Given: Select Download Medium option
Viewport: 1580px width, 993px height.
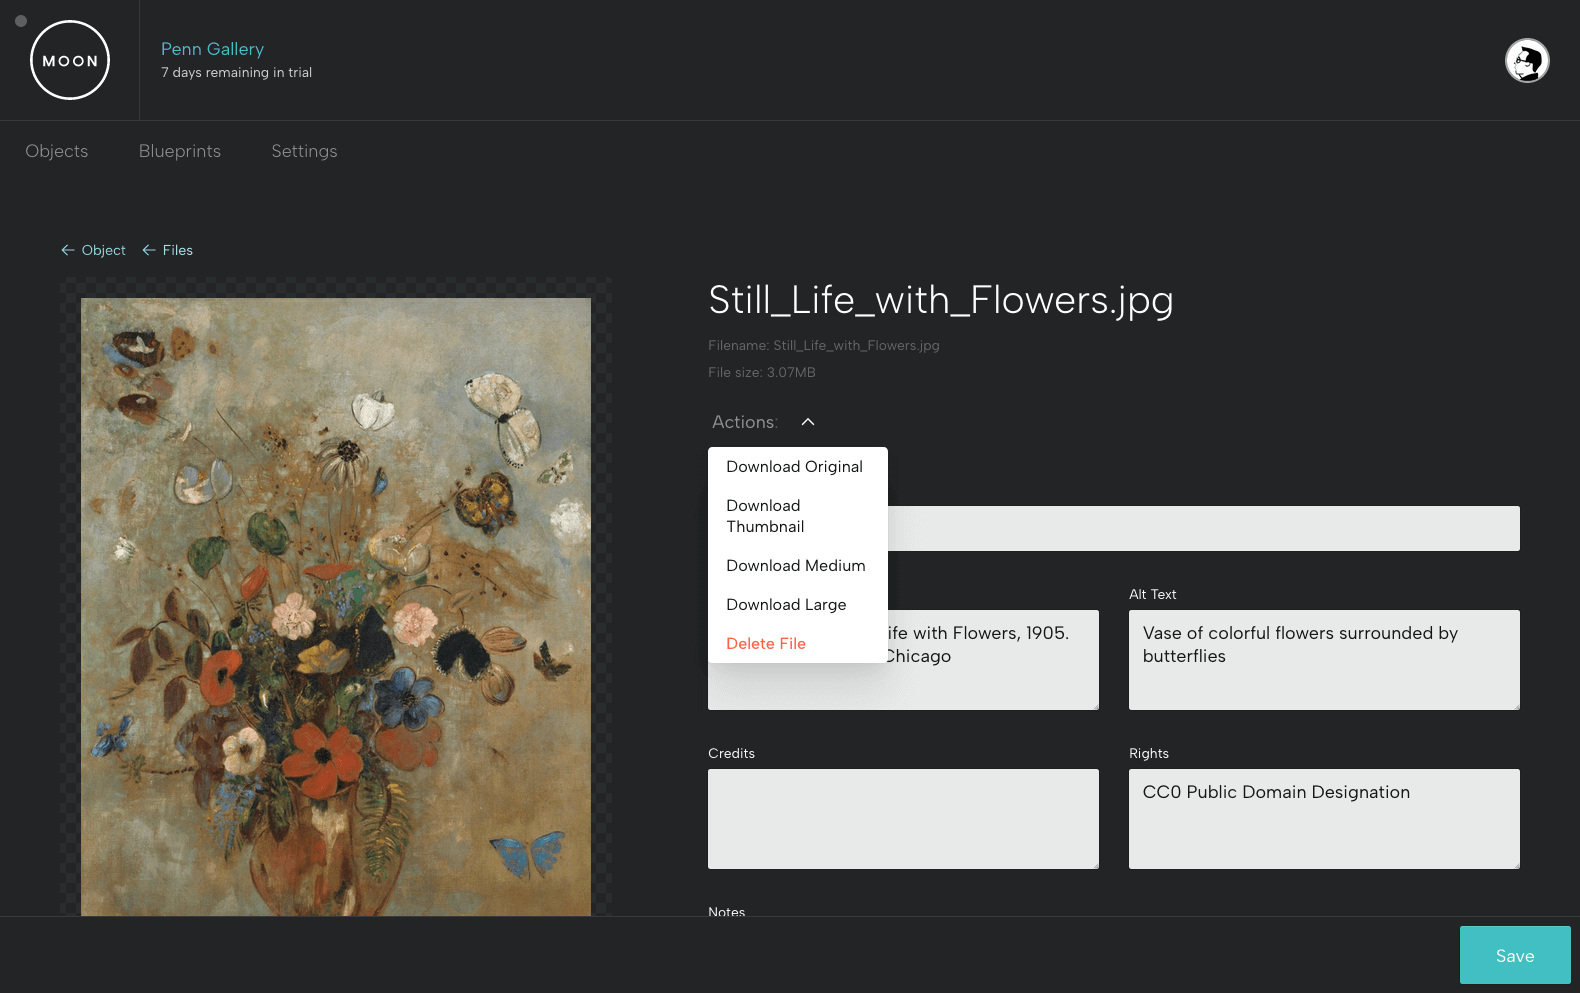Looking at the screenshot, I should tap(797, 566).
